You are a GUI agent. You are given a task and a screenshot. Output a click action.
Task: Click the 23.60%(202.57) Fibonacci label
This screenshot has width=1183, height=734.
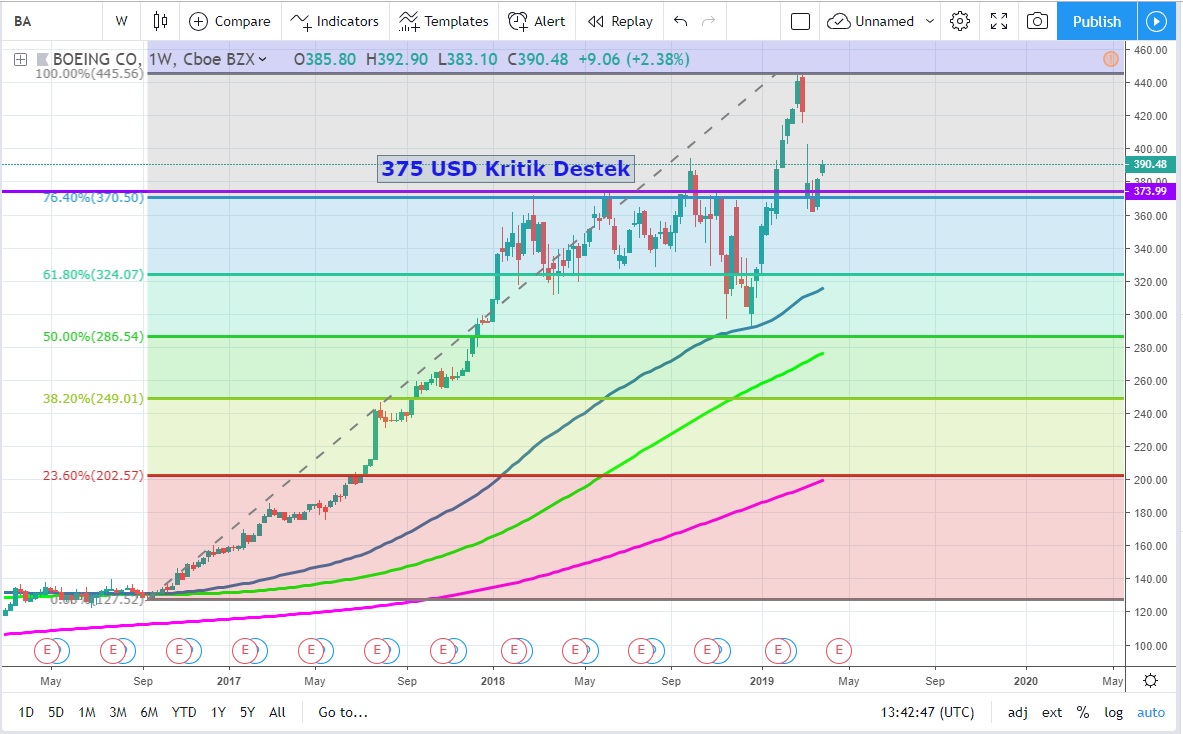(x=93, y=475)
